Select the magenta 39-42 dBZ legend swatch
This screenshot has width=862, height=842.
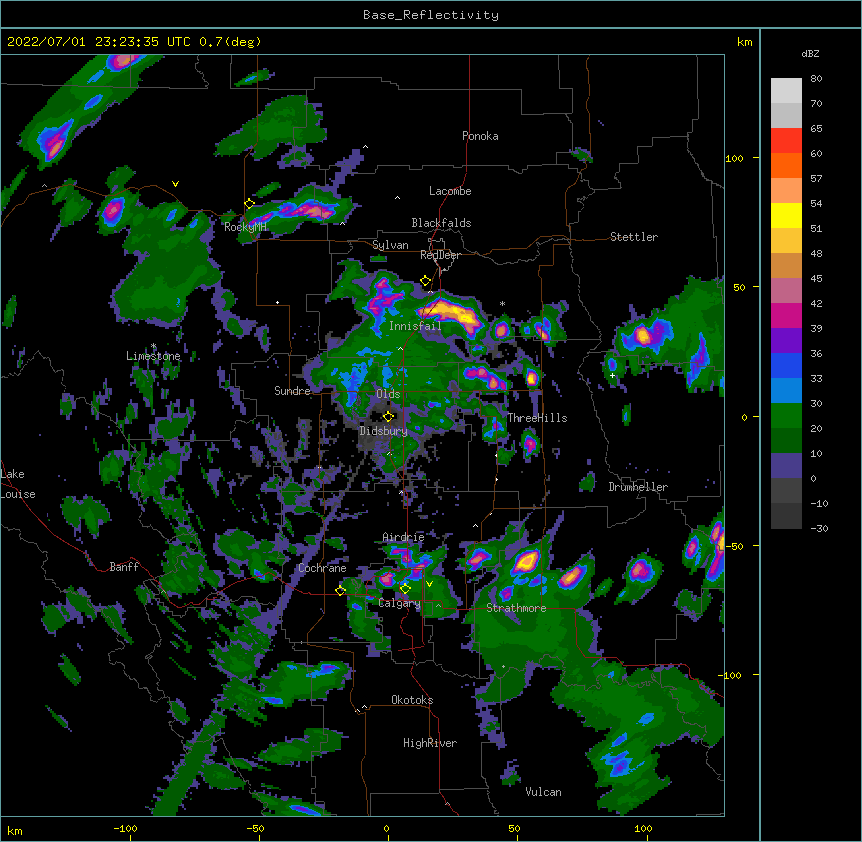786,315
